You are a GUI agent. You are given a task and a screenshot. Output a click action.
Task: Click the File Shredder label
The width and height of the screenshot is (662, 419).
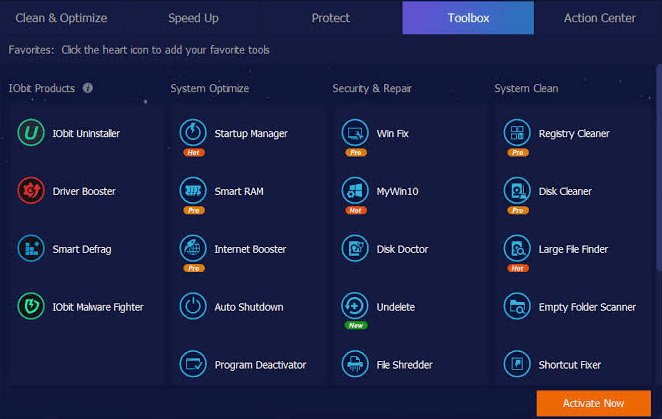pos(404,365)
